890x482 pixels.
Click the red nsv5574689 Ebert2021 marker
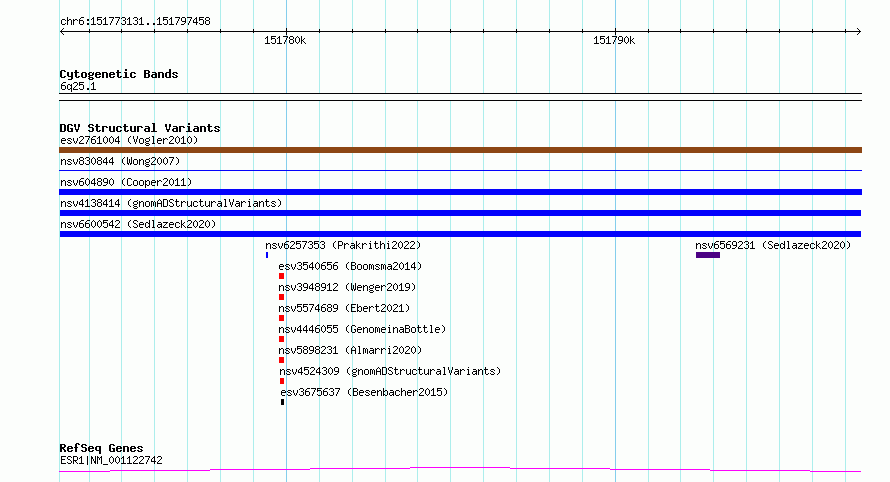click(282, 318)
